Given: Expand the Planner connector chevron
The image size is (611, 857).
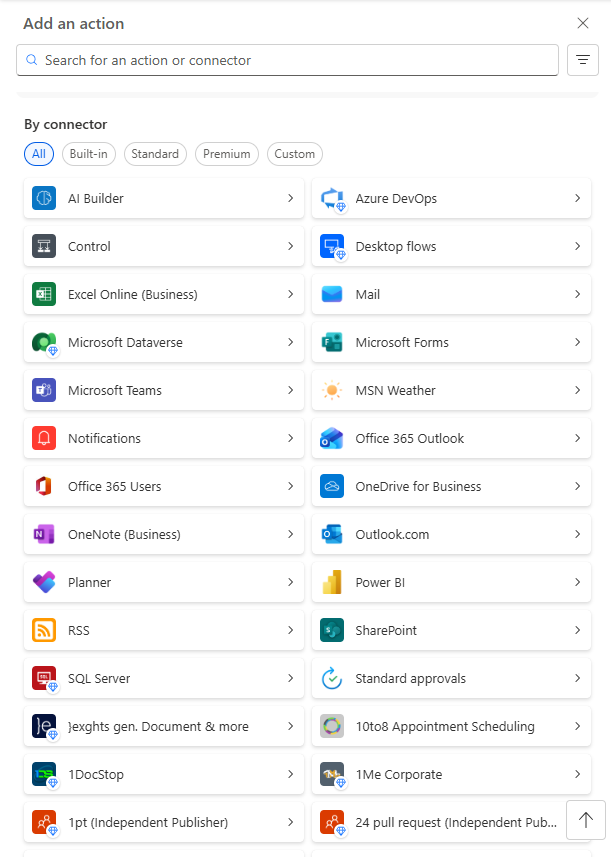Looking at the screenshot, I should coord(290,582).
